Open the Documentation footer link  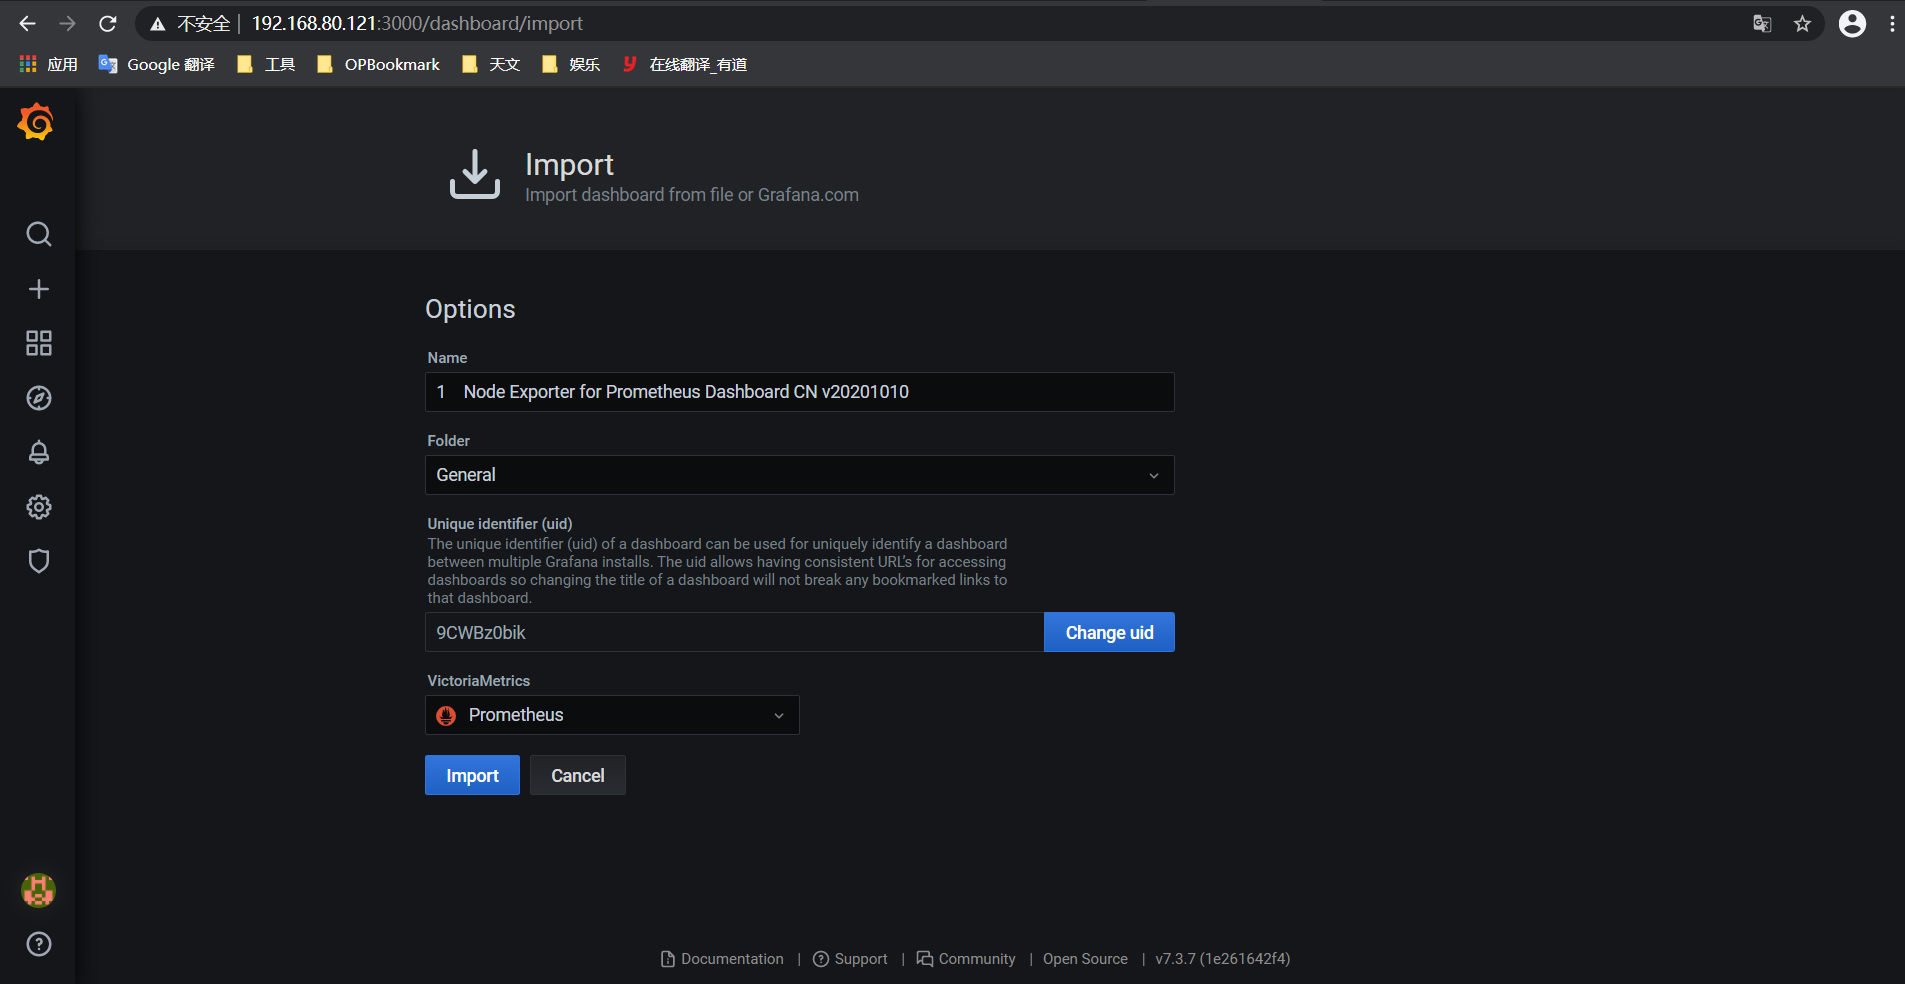click(722, 959)
